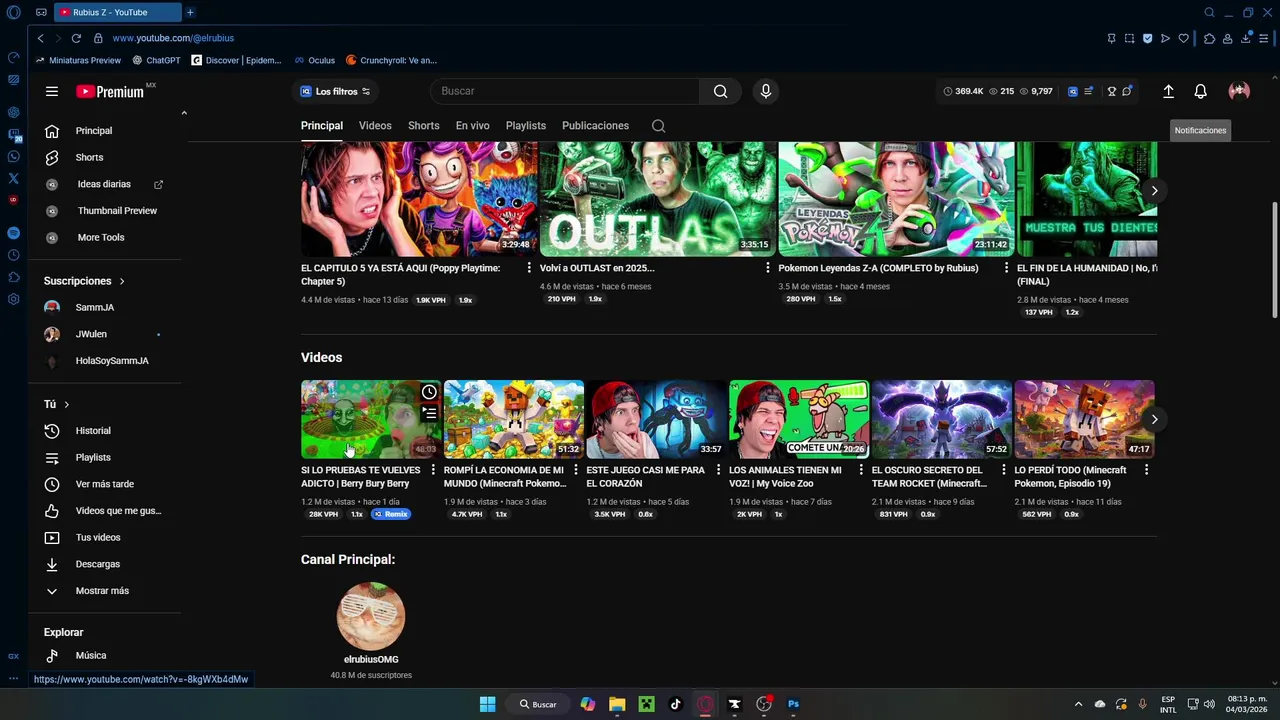Open Crunchyroll bookmark in bookmarks bar
1280x720 pixels.
[391, 60]
